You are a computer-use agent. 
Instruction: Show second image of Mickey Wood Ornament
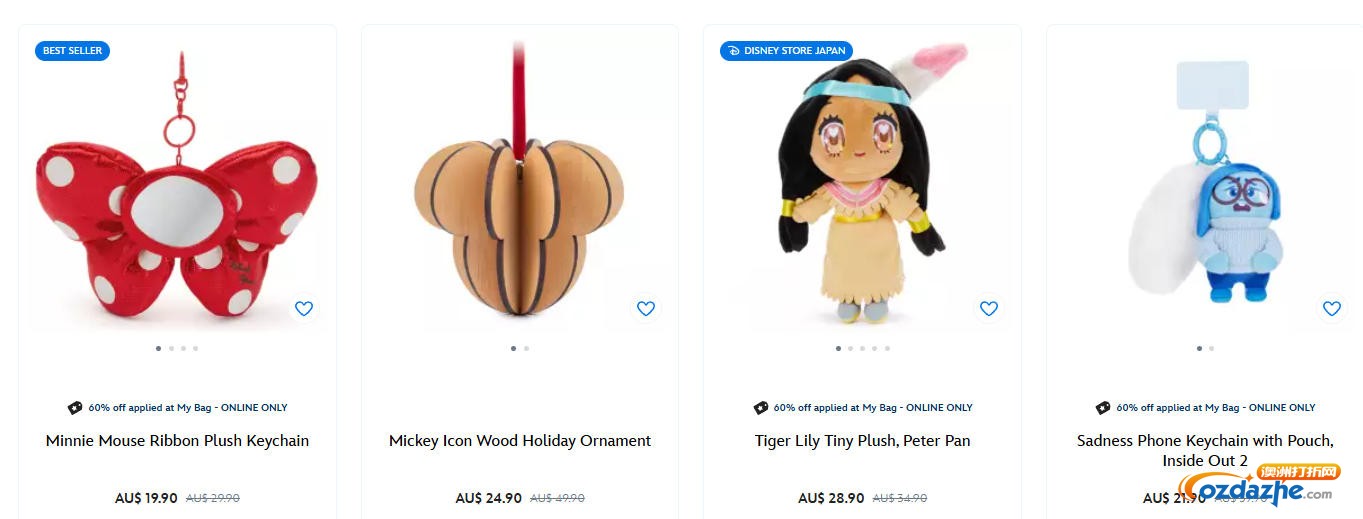(526, 349)
